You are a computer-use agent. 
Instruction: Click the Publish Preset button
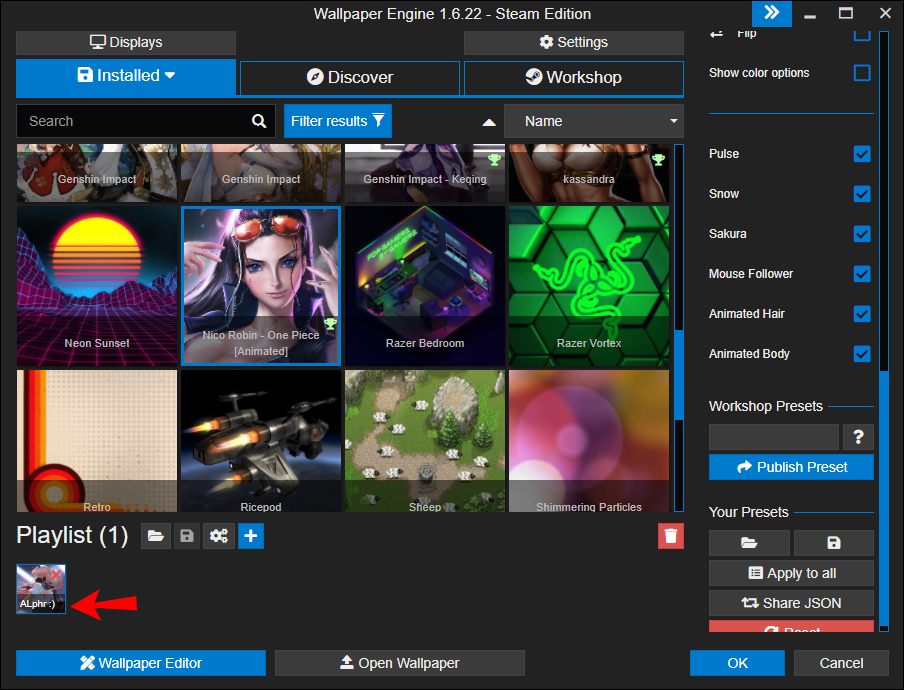click(x=791, y=467)
